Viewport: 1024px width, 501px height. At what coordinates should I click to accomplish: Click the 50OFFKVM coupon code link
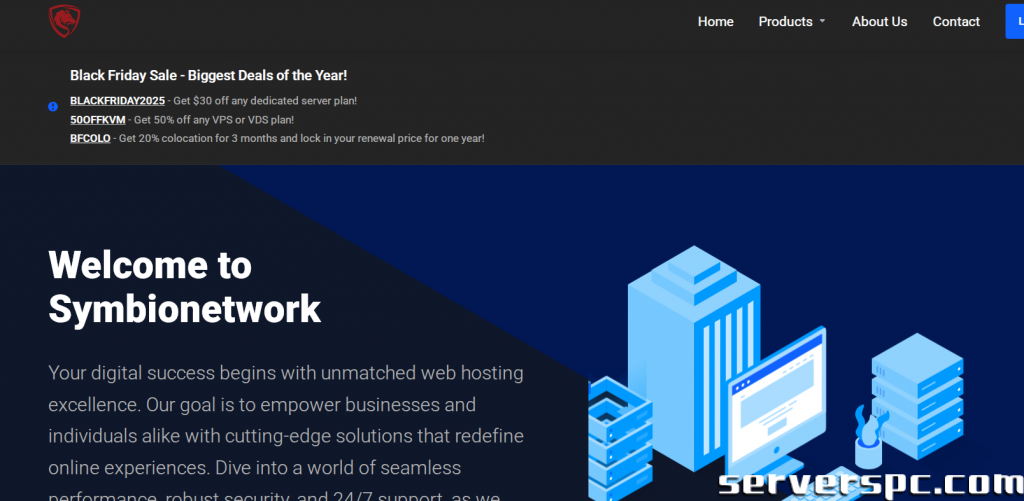[98, 120]
